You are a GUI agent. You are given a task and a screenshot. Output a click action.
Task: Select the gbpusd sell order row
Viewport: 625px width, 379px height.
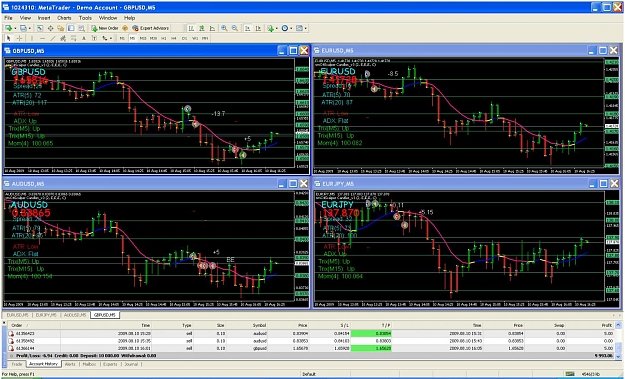pyautogui.click(x=311, y=348)
